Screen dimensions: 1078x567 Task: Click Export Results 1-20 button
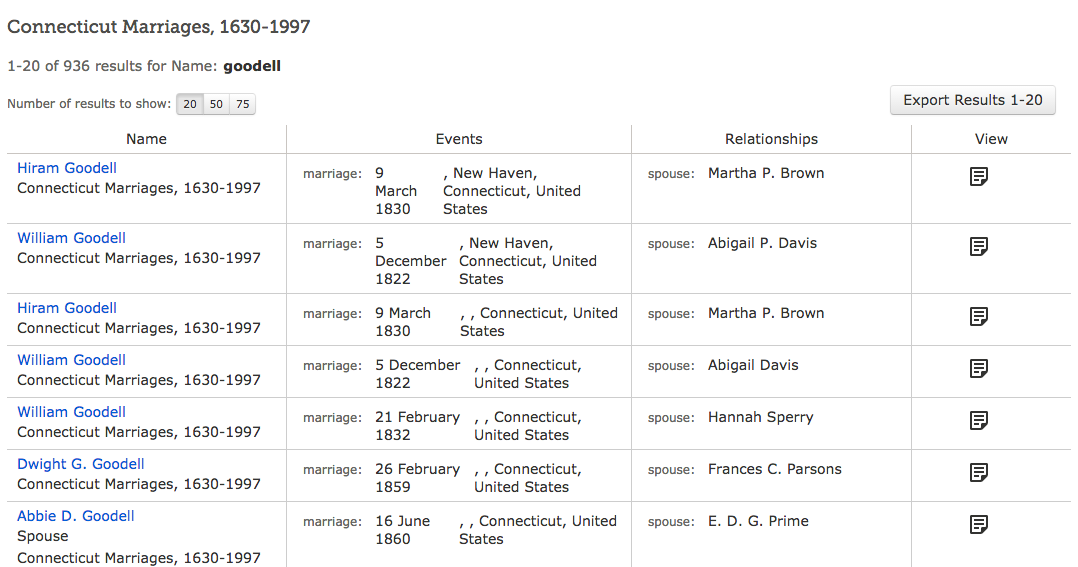[972, 100]
